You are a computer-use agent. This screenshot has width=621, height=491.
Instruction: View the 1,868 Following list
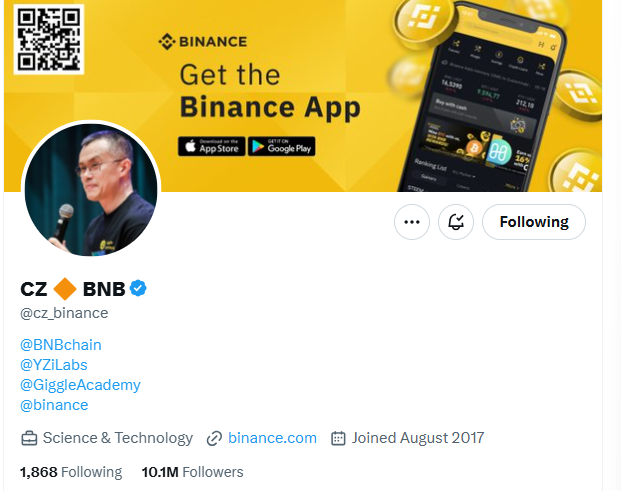coord(71,472)
